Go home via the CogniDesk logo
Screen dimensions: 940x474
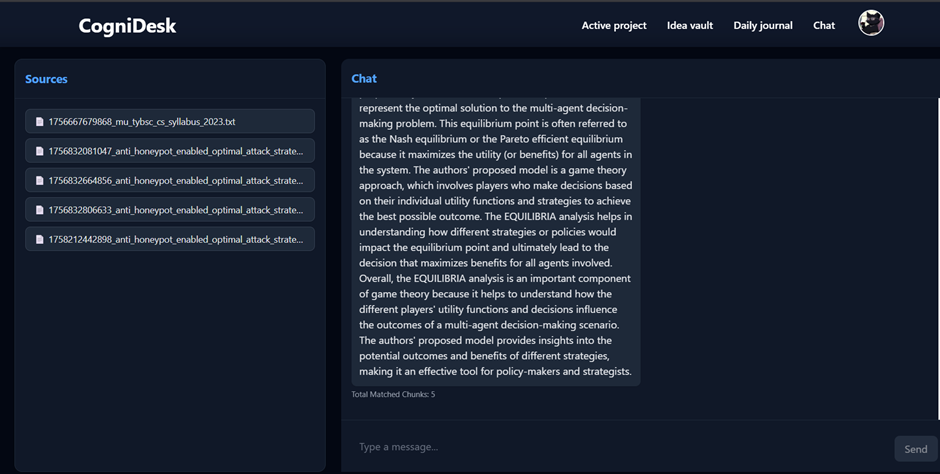[x=127, y=26]
